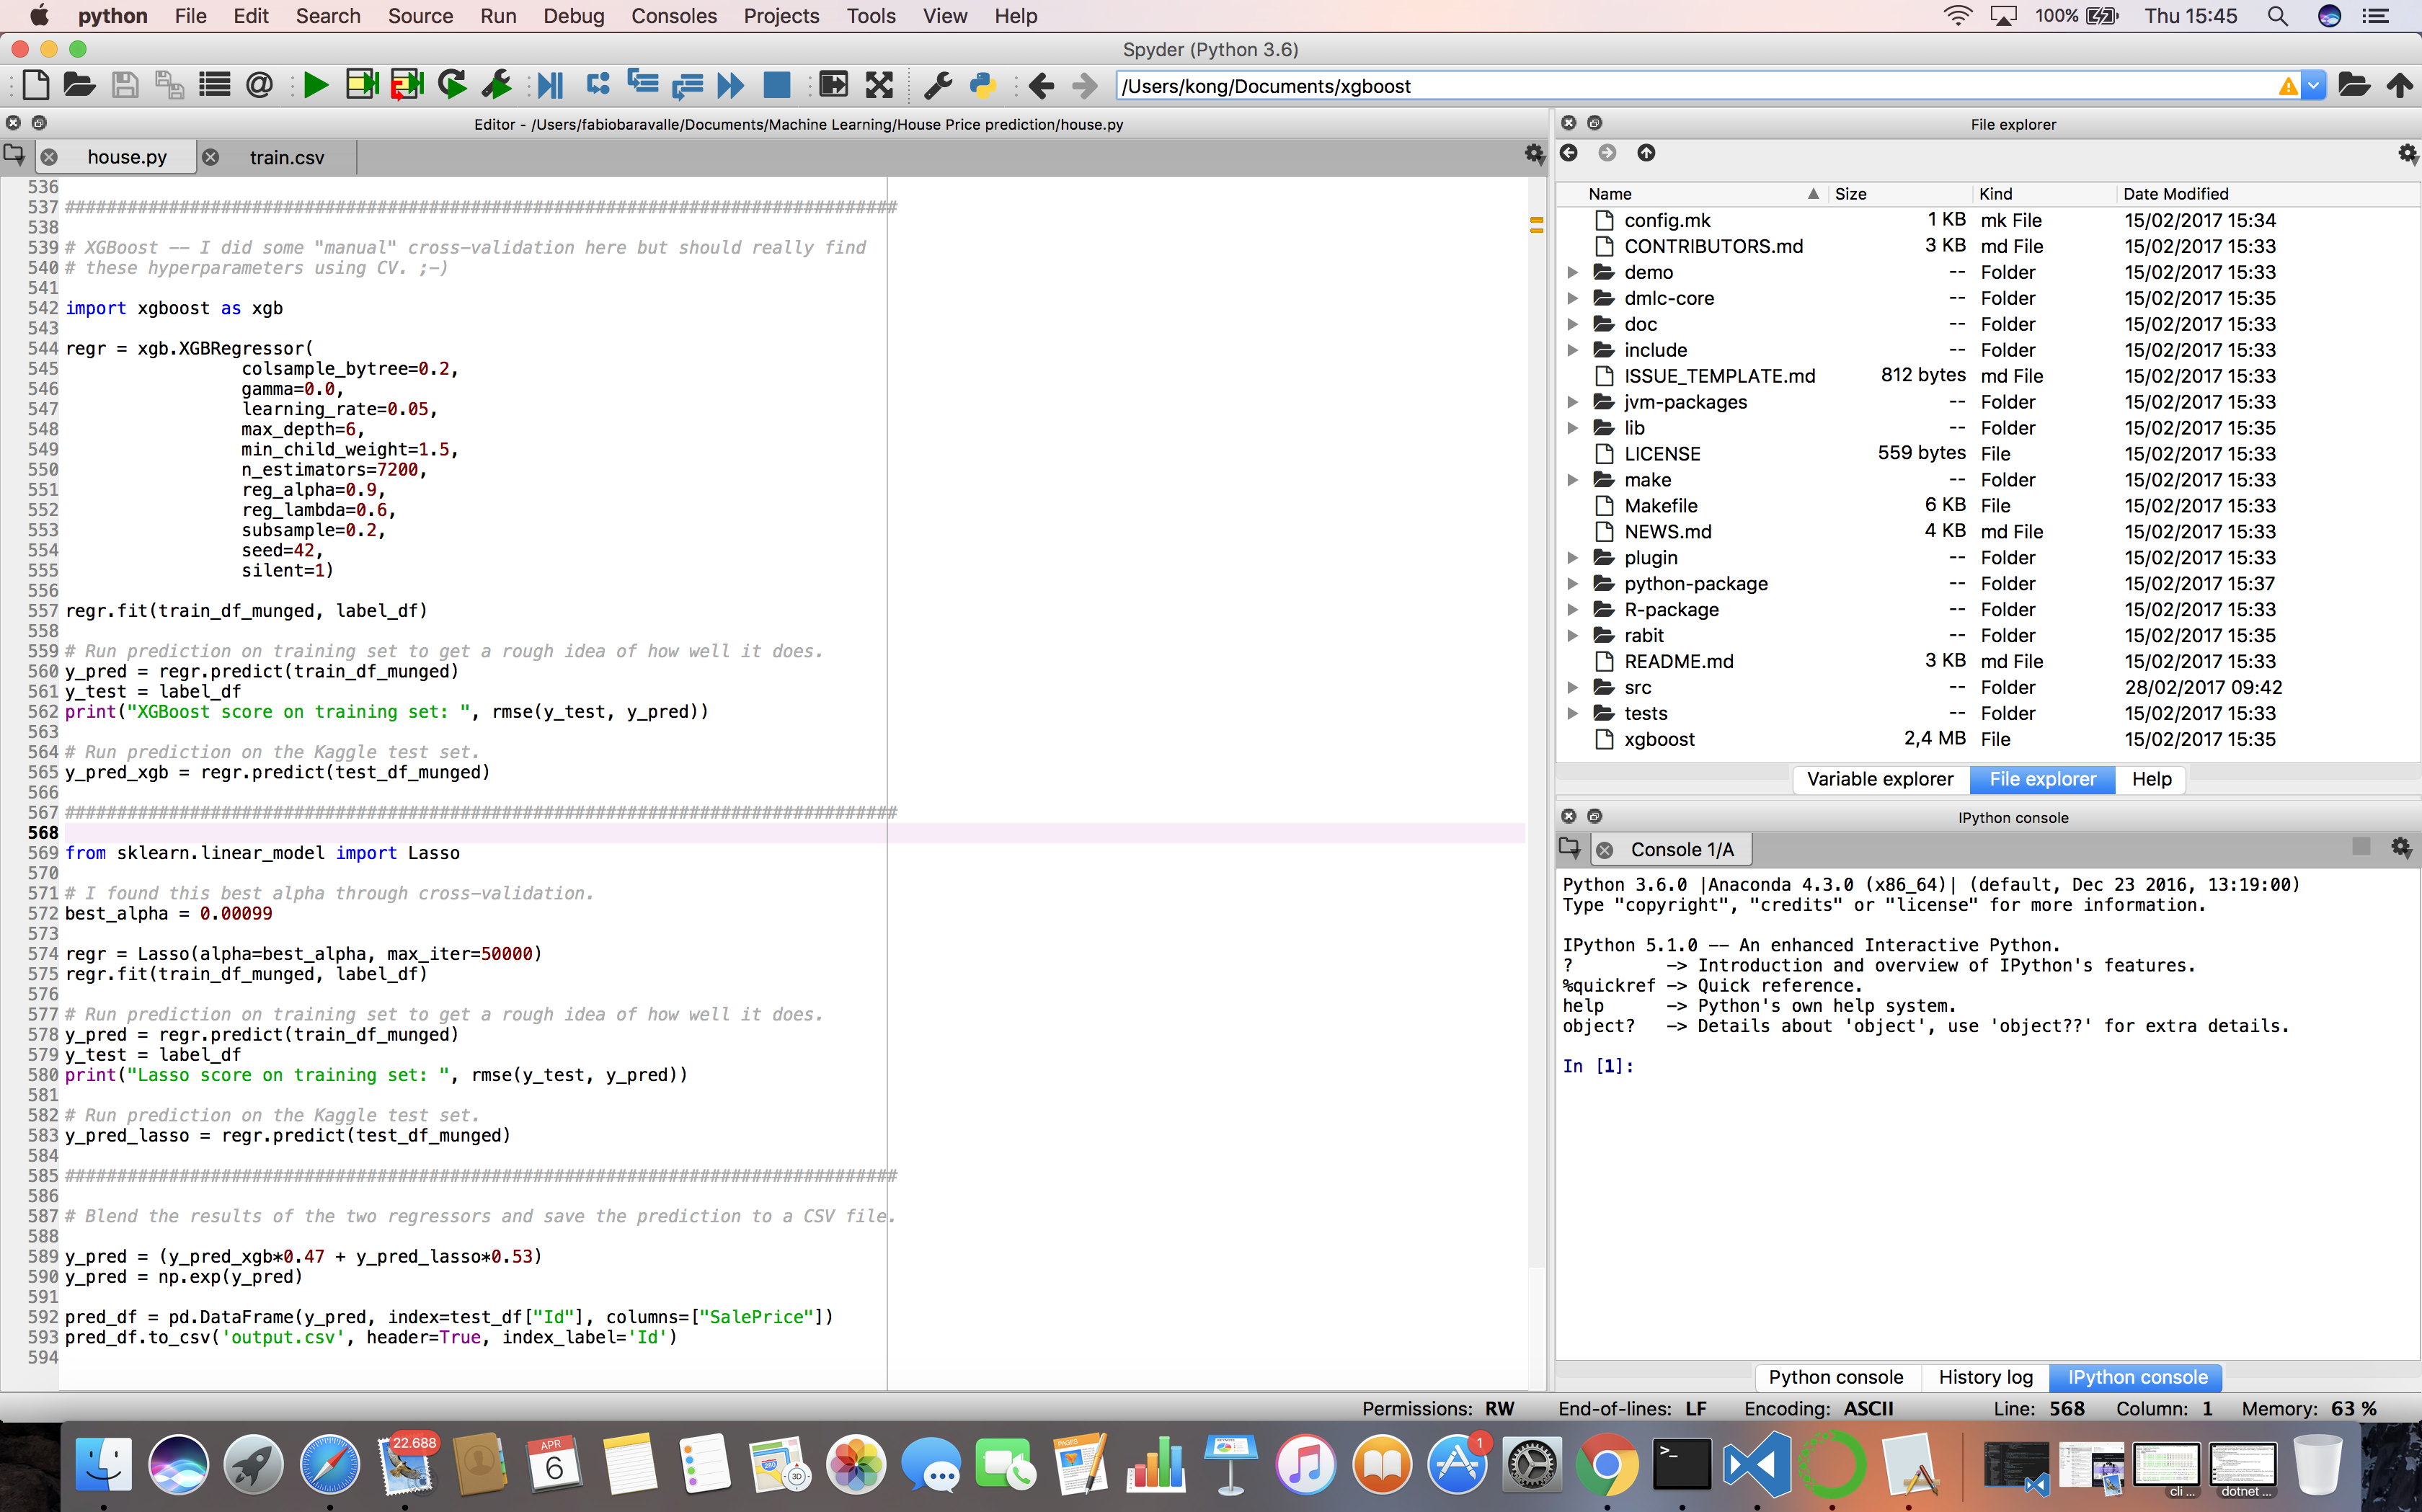The width and height of the screenshot is (2422, 1512).
Task: Open Preferences with the wrench icon
Action: point(938,85)
